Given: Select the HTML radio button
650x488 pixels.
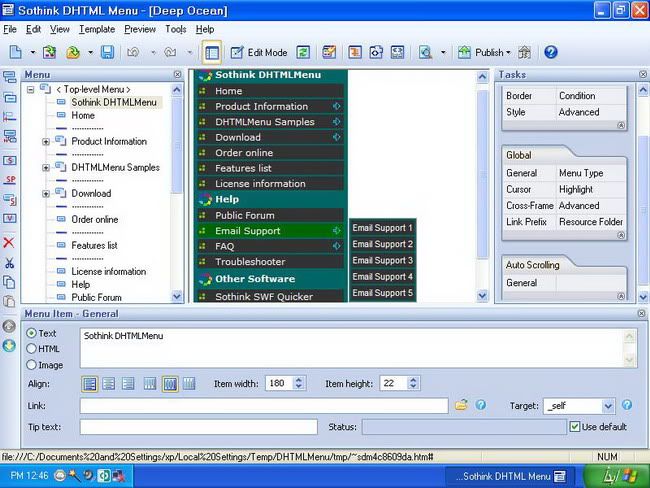Looking at the screenshot, I should [x=32, y=349].
